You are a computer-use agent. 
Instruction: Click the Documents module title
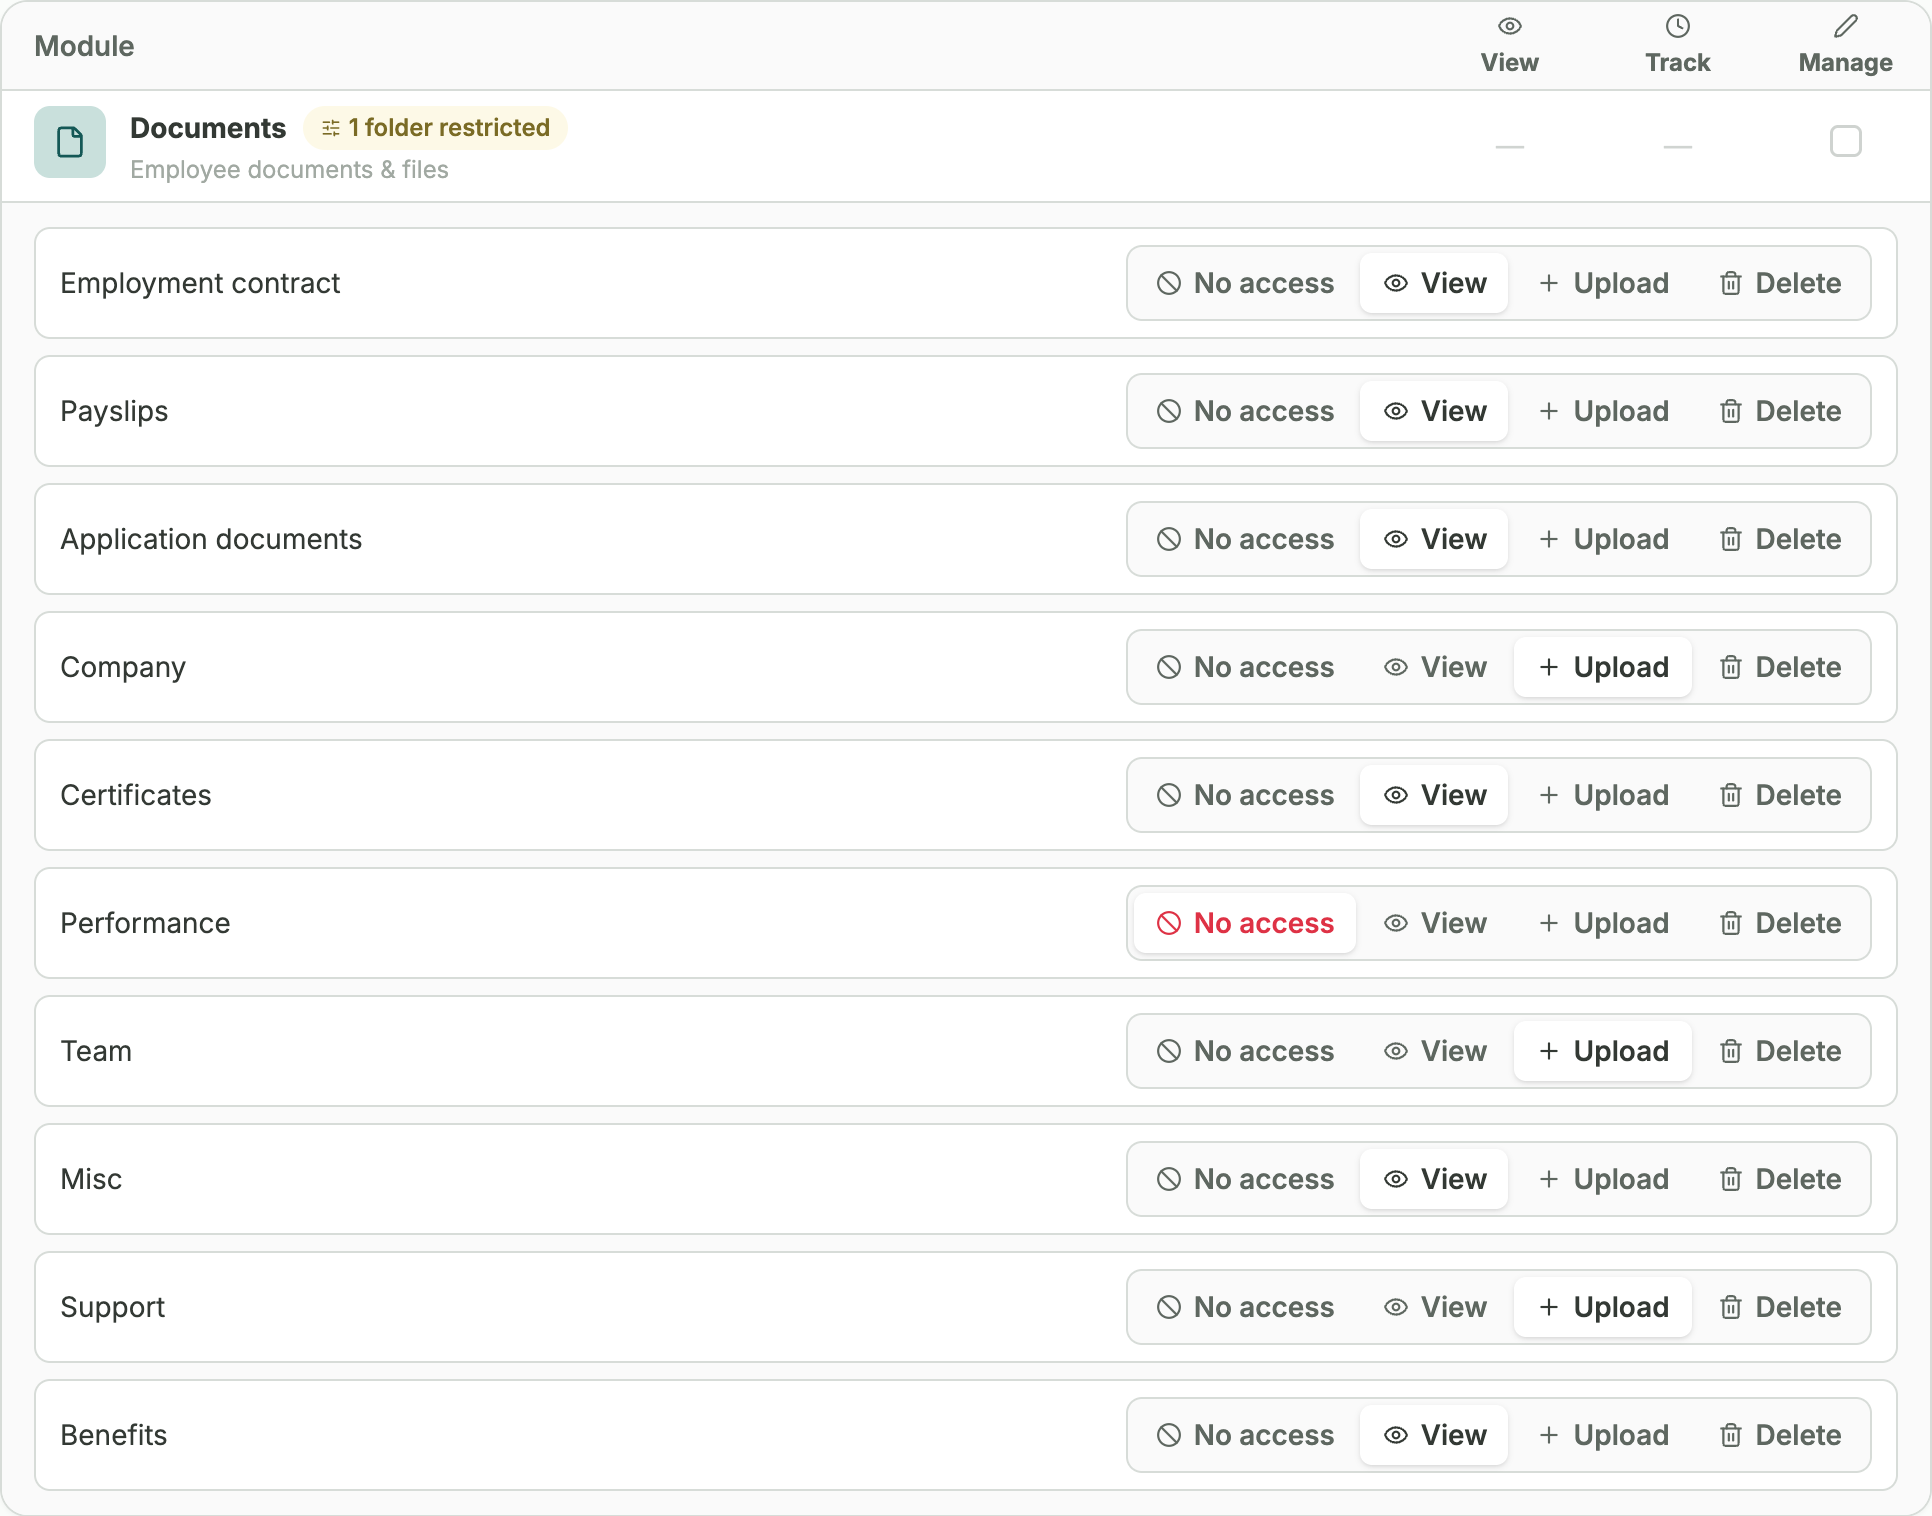[208, 128]
